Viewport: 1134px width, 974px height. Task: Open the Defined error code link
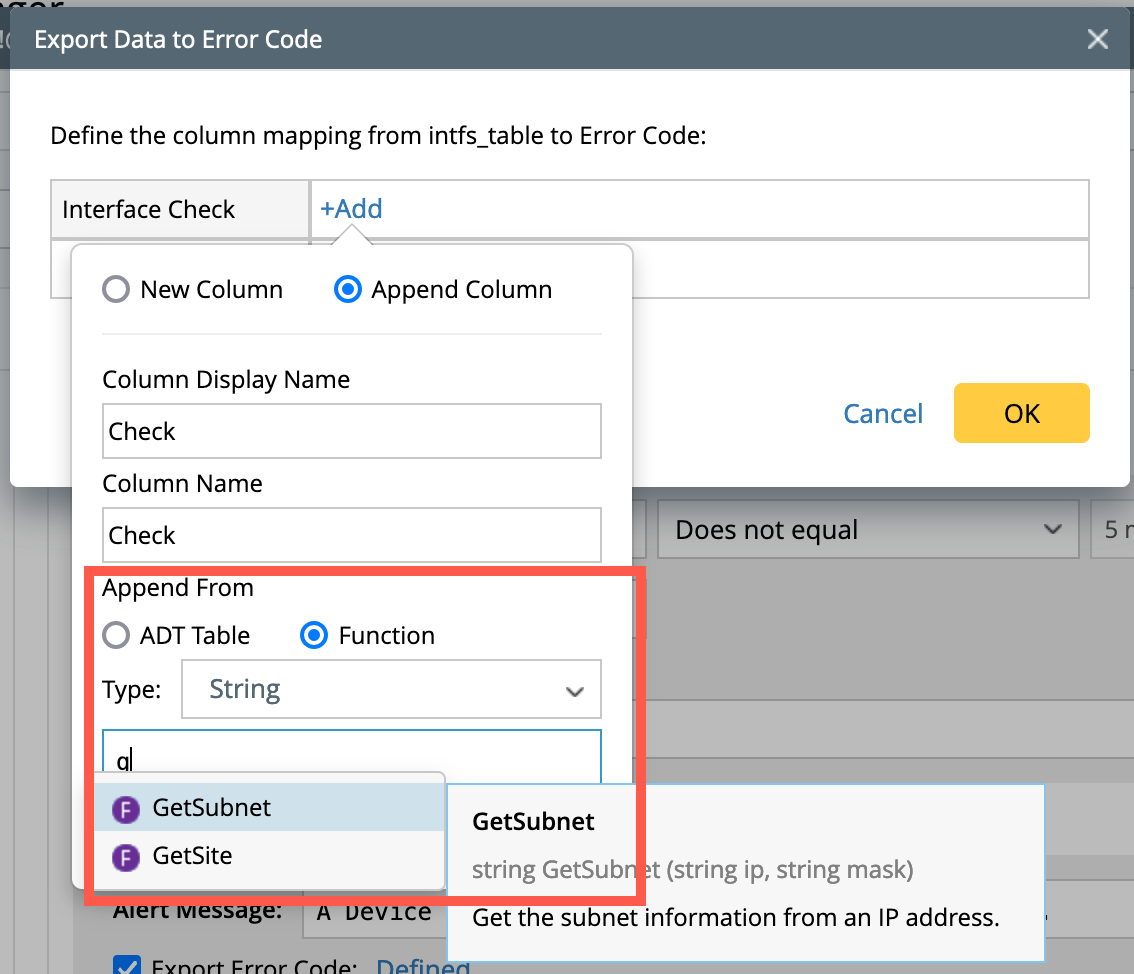coord(422,966)
